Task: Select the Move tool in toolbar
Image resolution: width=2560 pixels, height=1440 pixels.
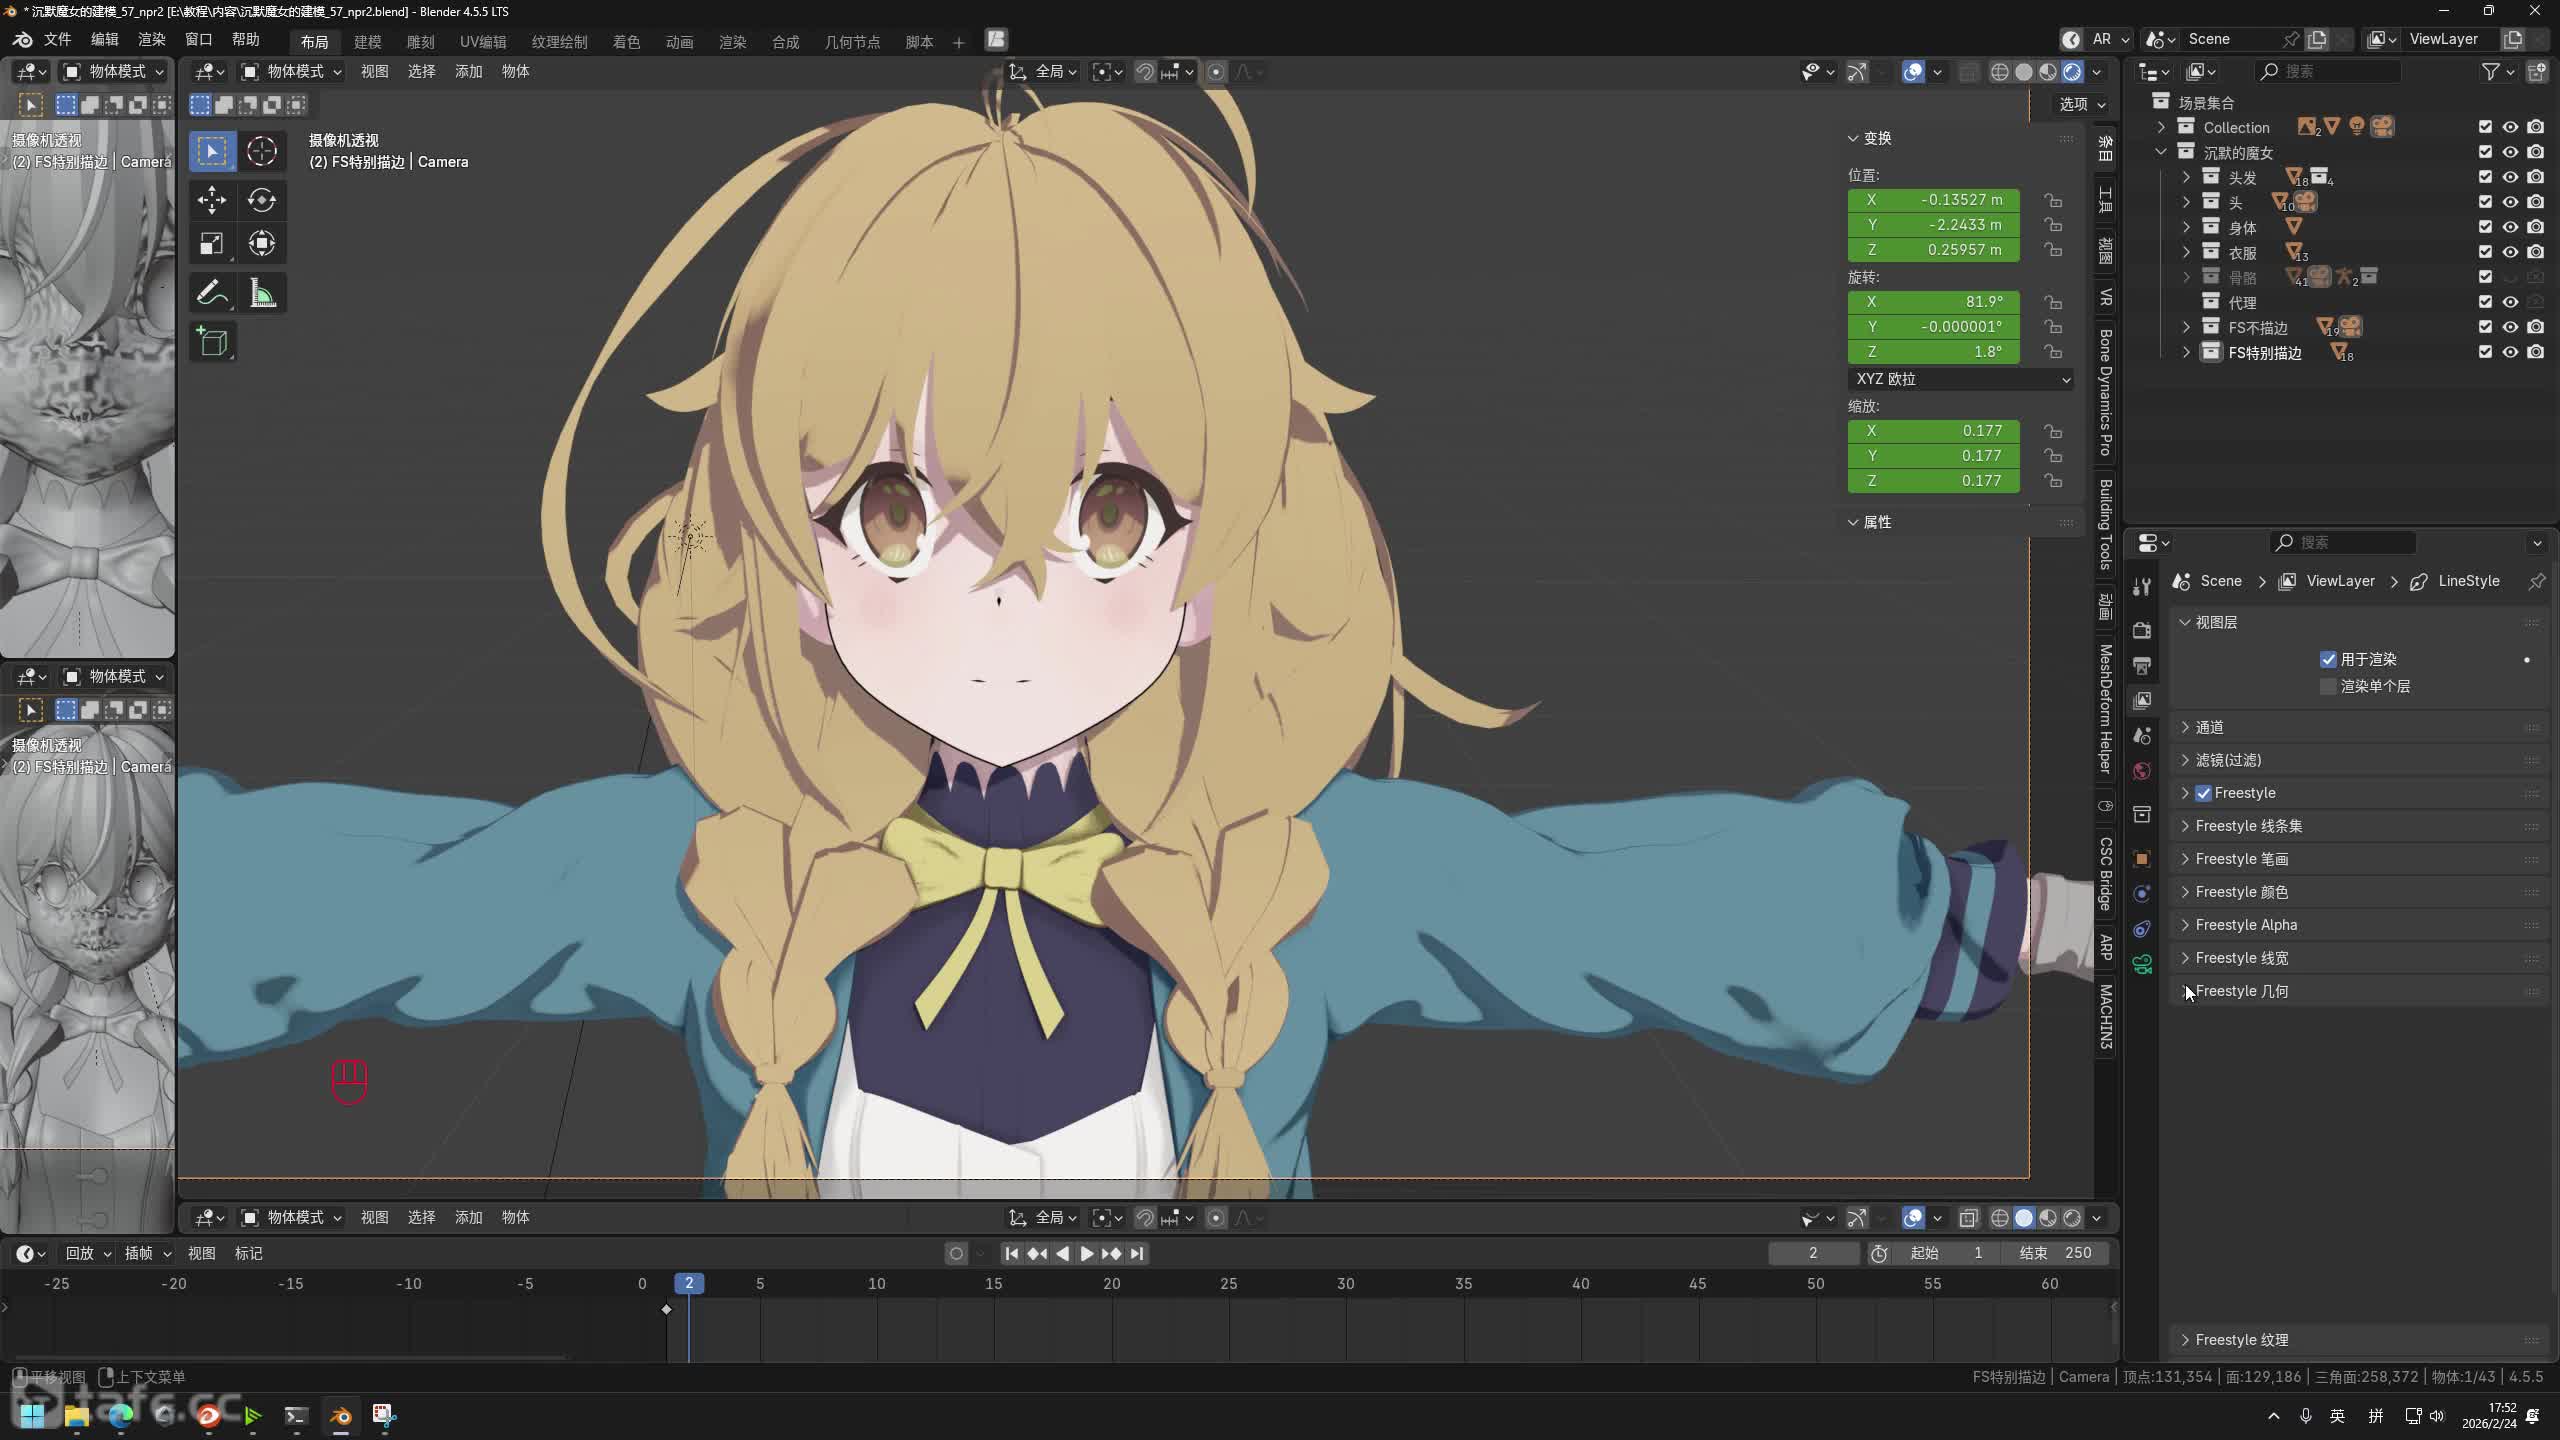Action: (211, 200)
